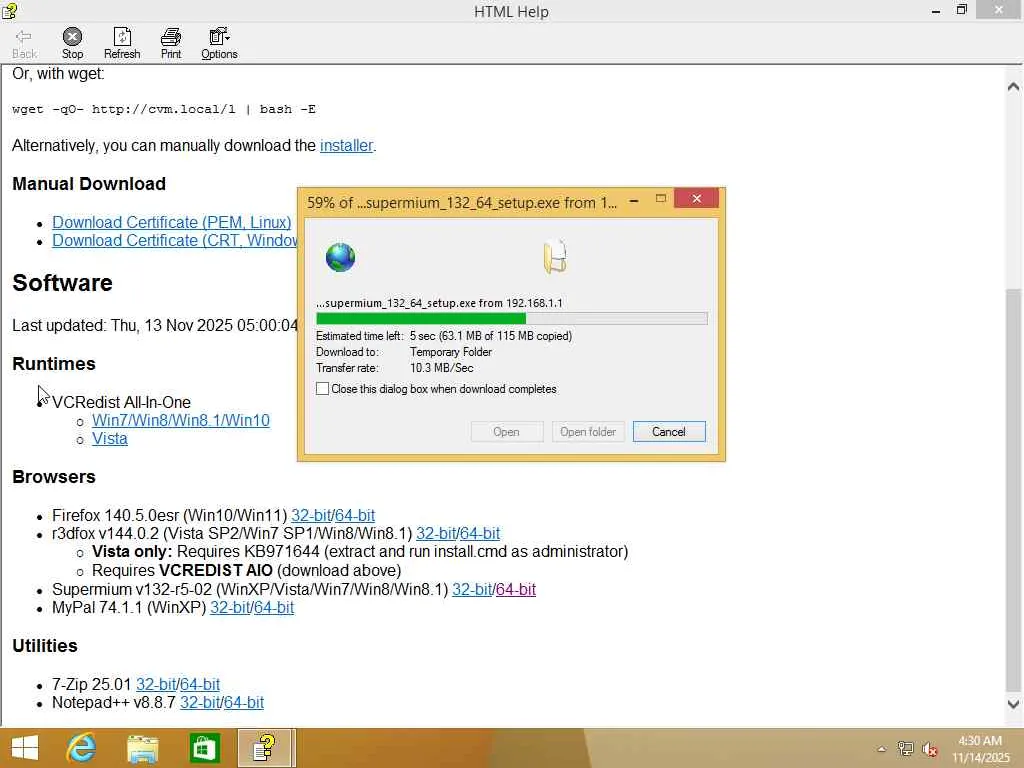The height and width of the screenshot is (768, 1024).
Task: Download Supermium v132 32-bit
Action: tap(472, 589)
